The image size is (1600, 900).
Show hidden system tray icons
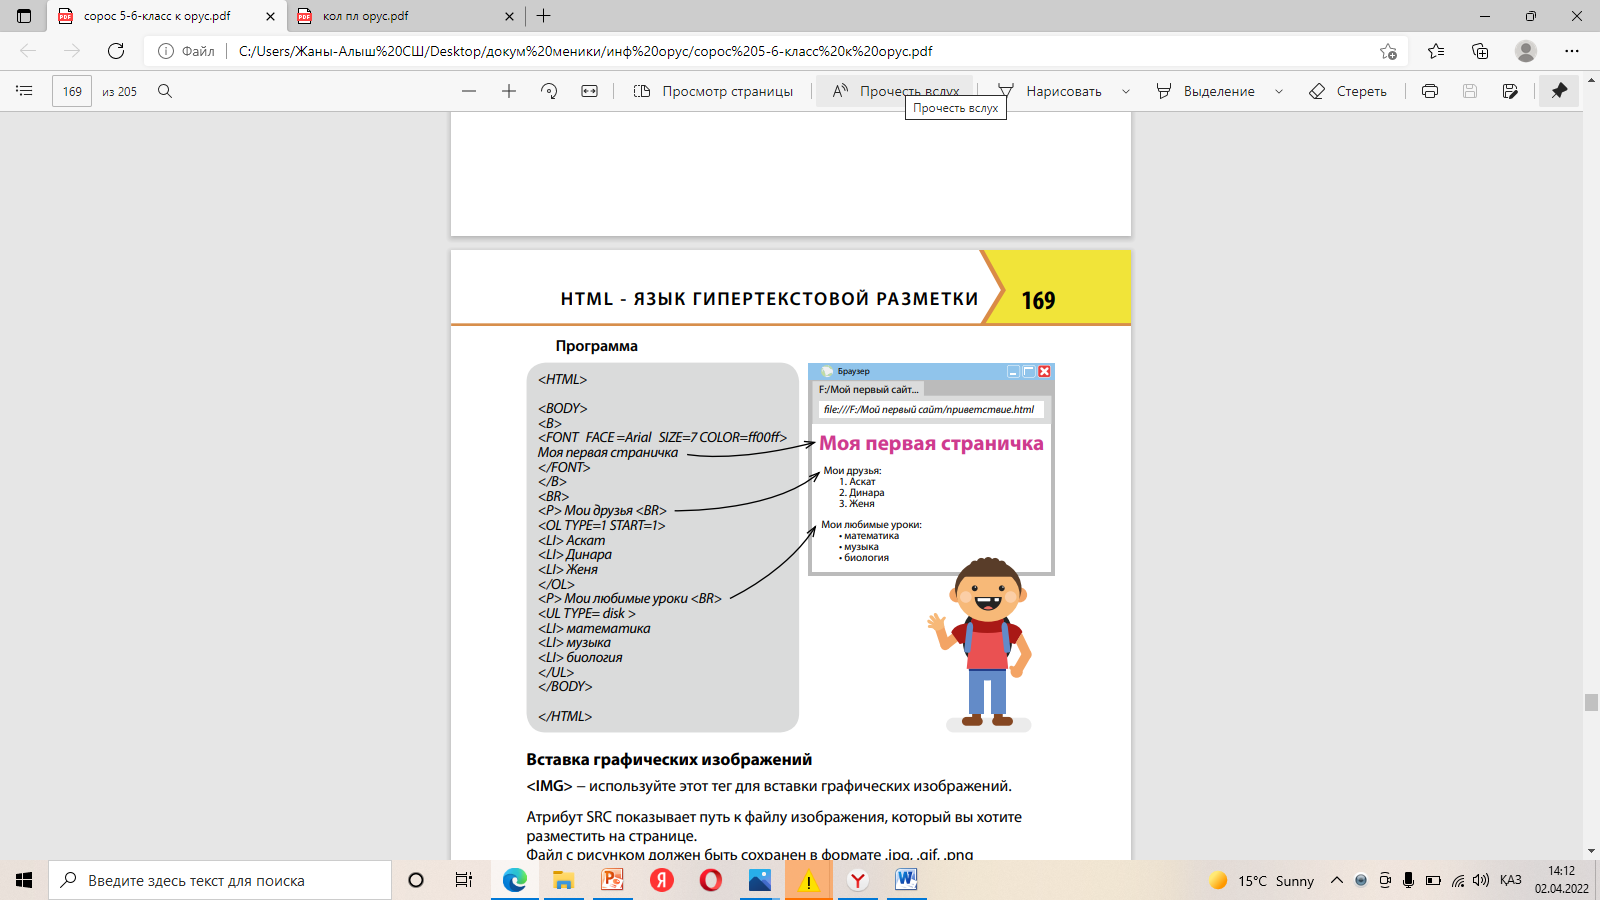(1337, 880)
